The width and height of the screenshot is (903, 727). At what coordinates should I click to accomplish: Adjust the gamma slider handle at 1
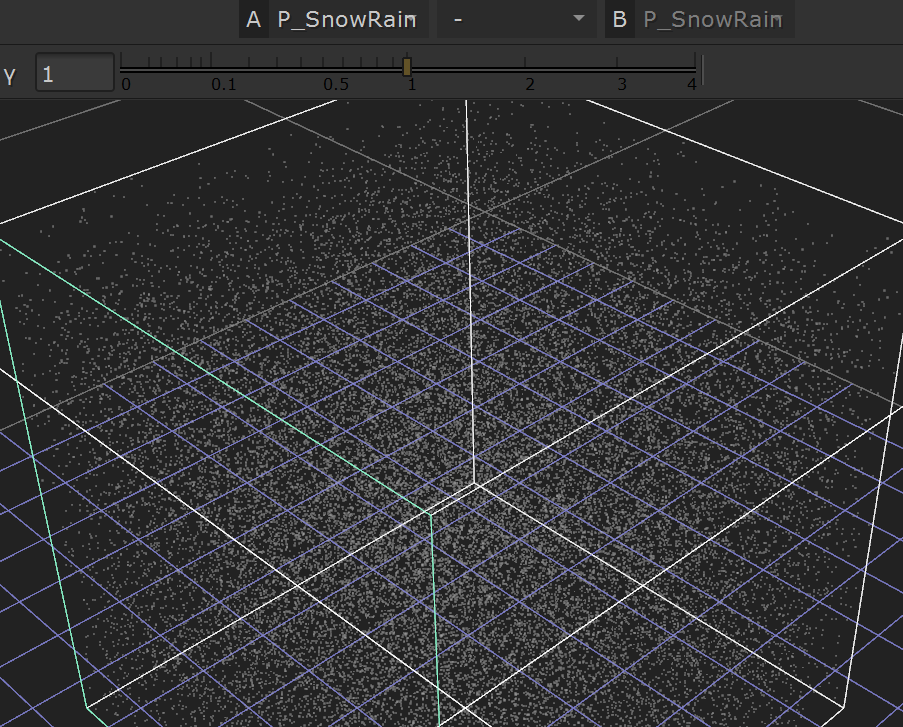pyautogui.click(x=407, y=67)
